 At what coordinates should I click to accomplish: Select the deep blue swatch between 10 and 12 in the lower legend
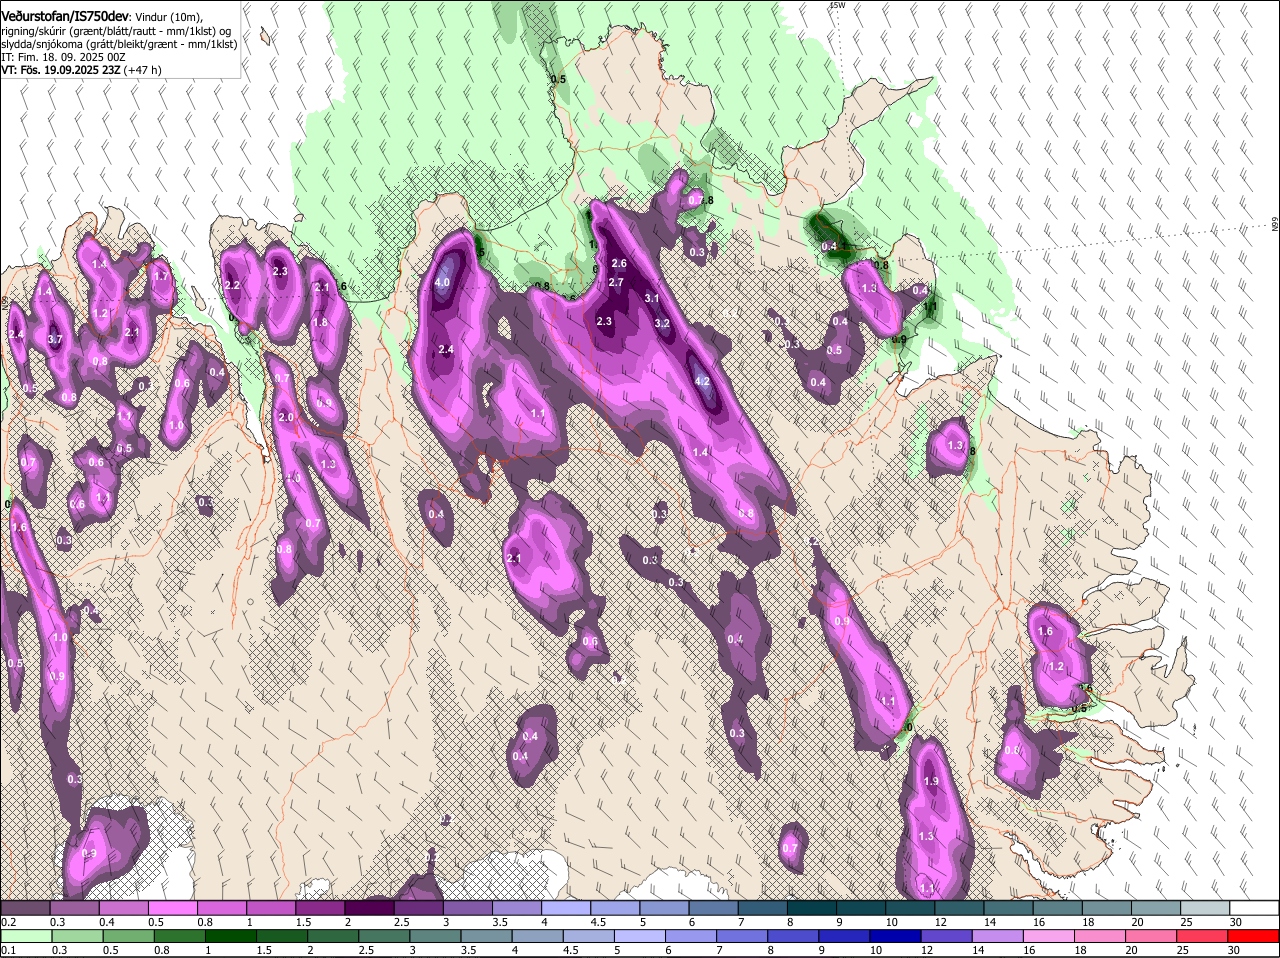tap(895, 936)
